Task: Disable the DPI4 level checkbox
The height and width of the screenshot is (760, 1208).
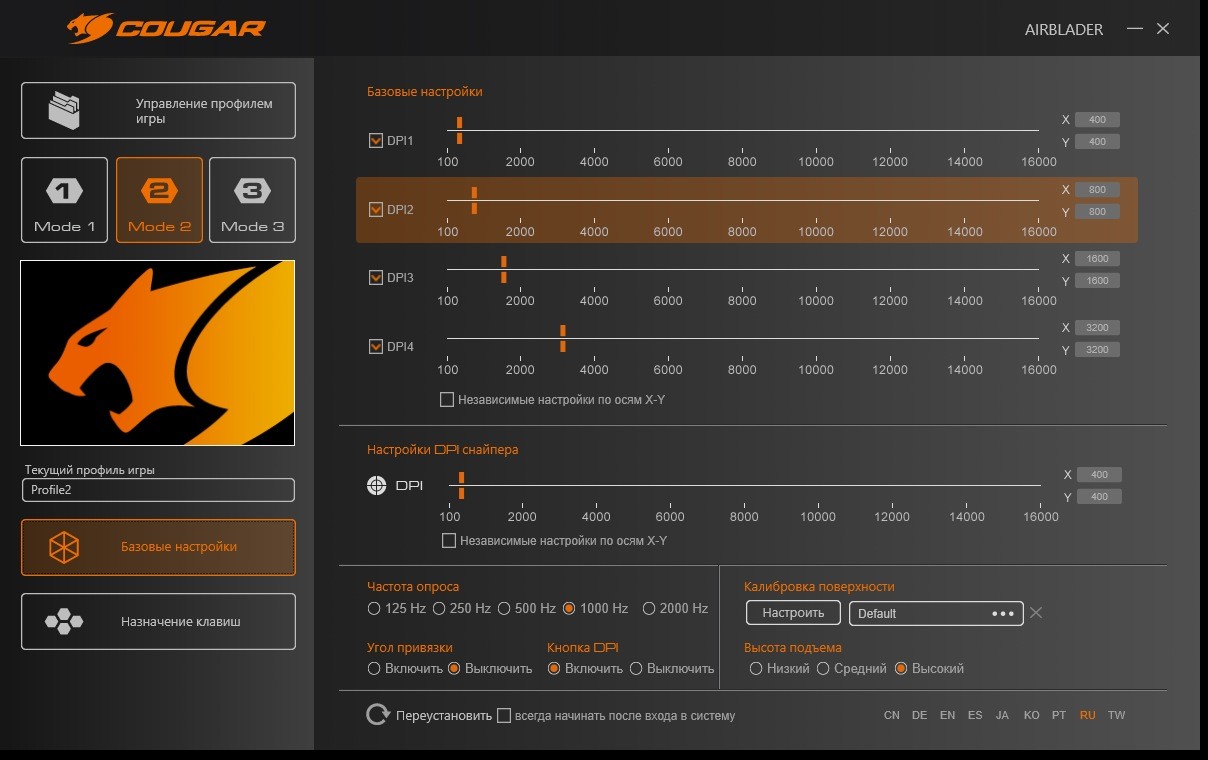Action: tap(376, 347)
